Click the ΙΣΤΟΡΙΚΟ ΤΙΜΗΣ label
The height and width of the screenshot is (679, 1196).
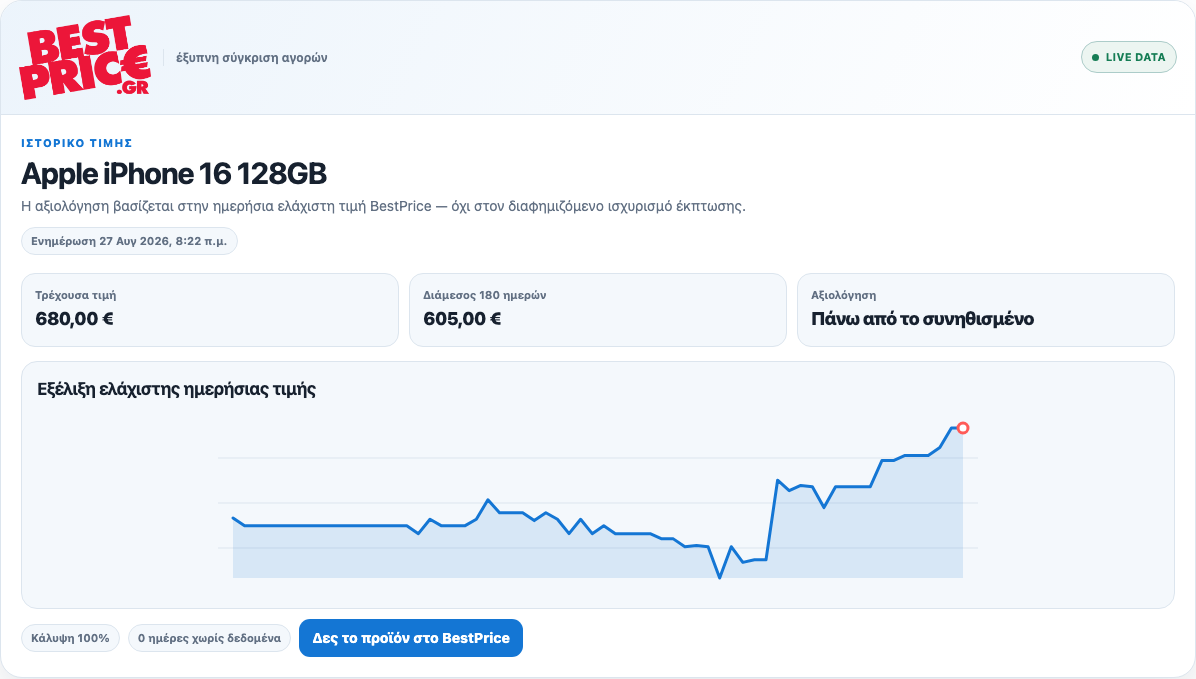pos(77,143)
